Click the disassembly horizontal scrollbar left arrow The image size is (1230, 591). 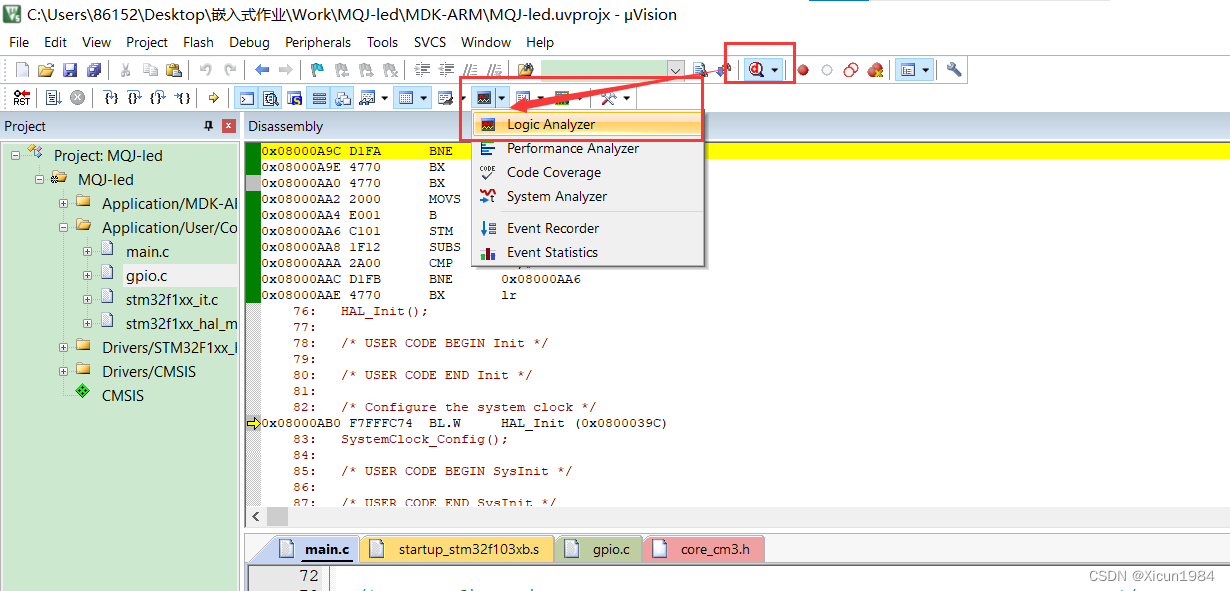coord(256,516)
